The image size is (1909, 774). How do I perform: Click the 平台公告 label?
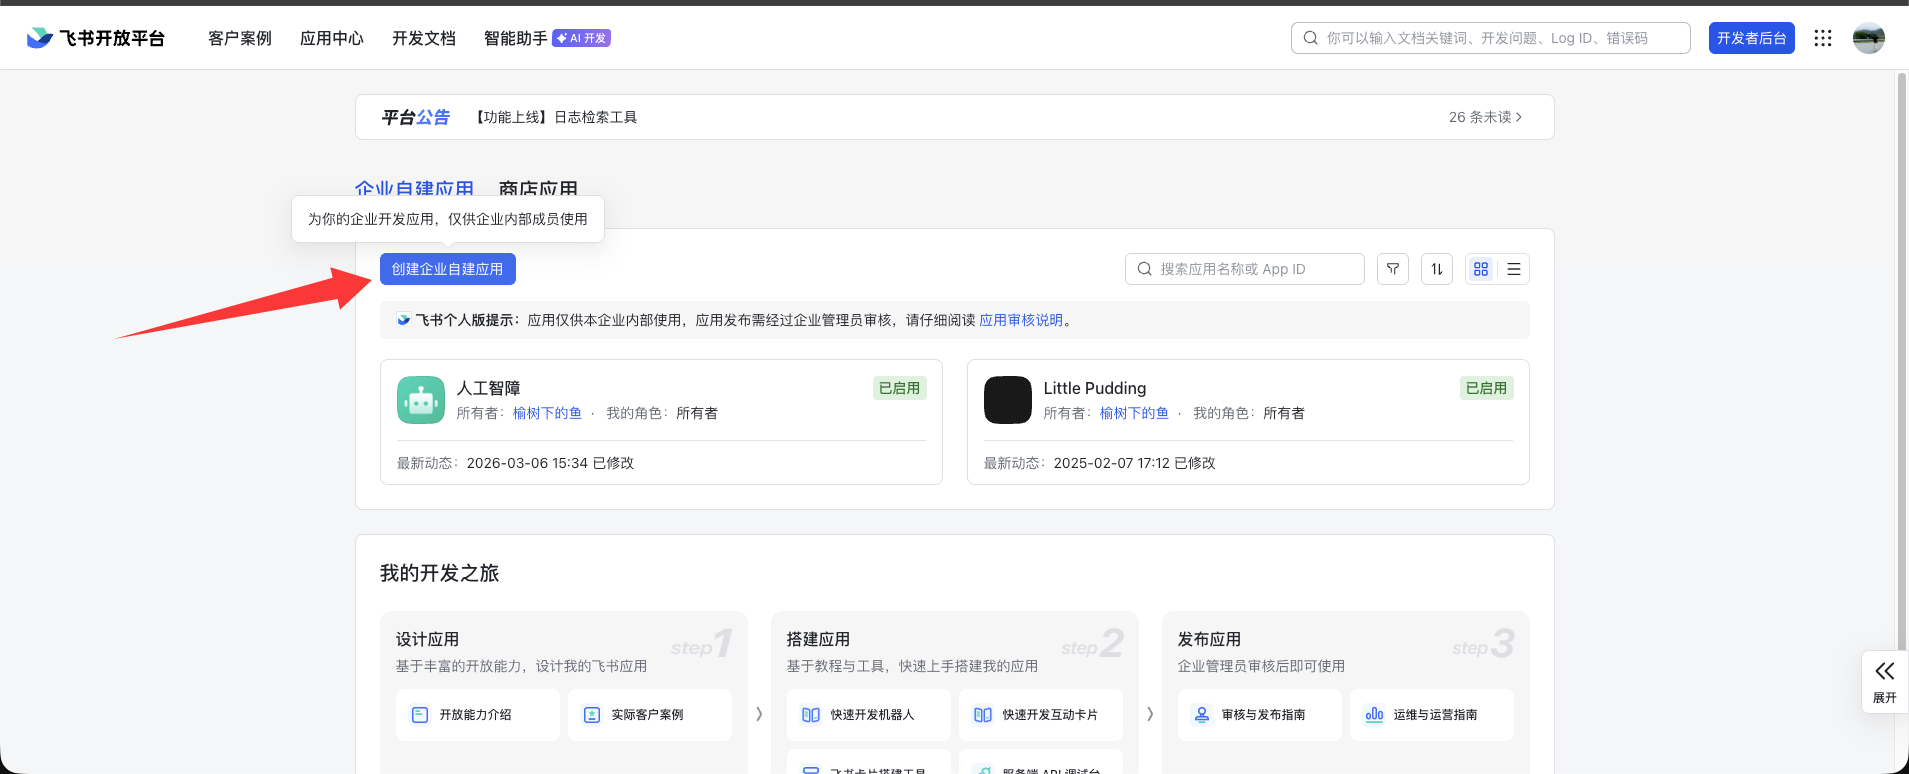coord(415,117)
